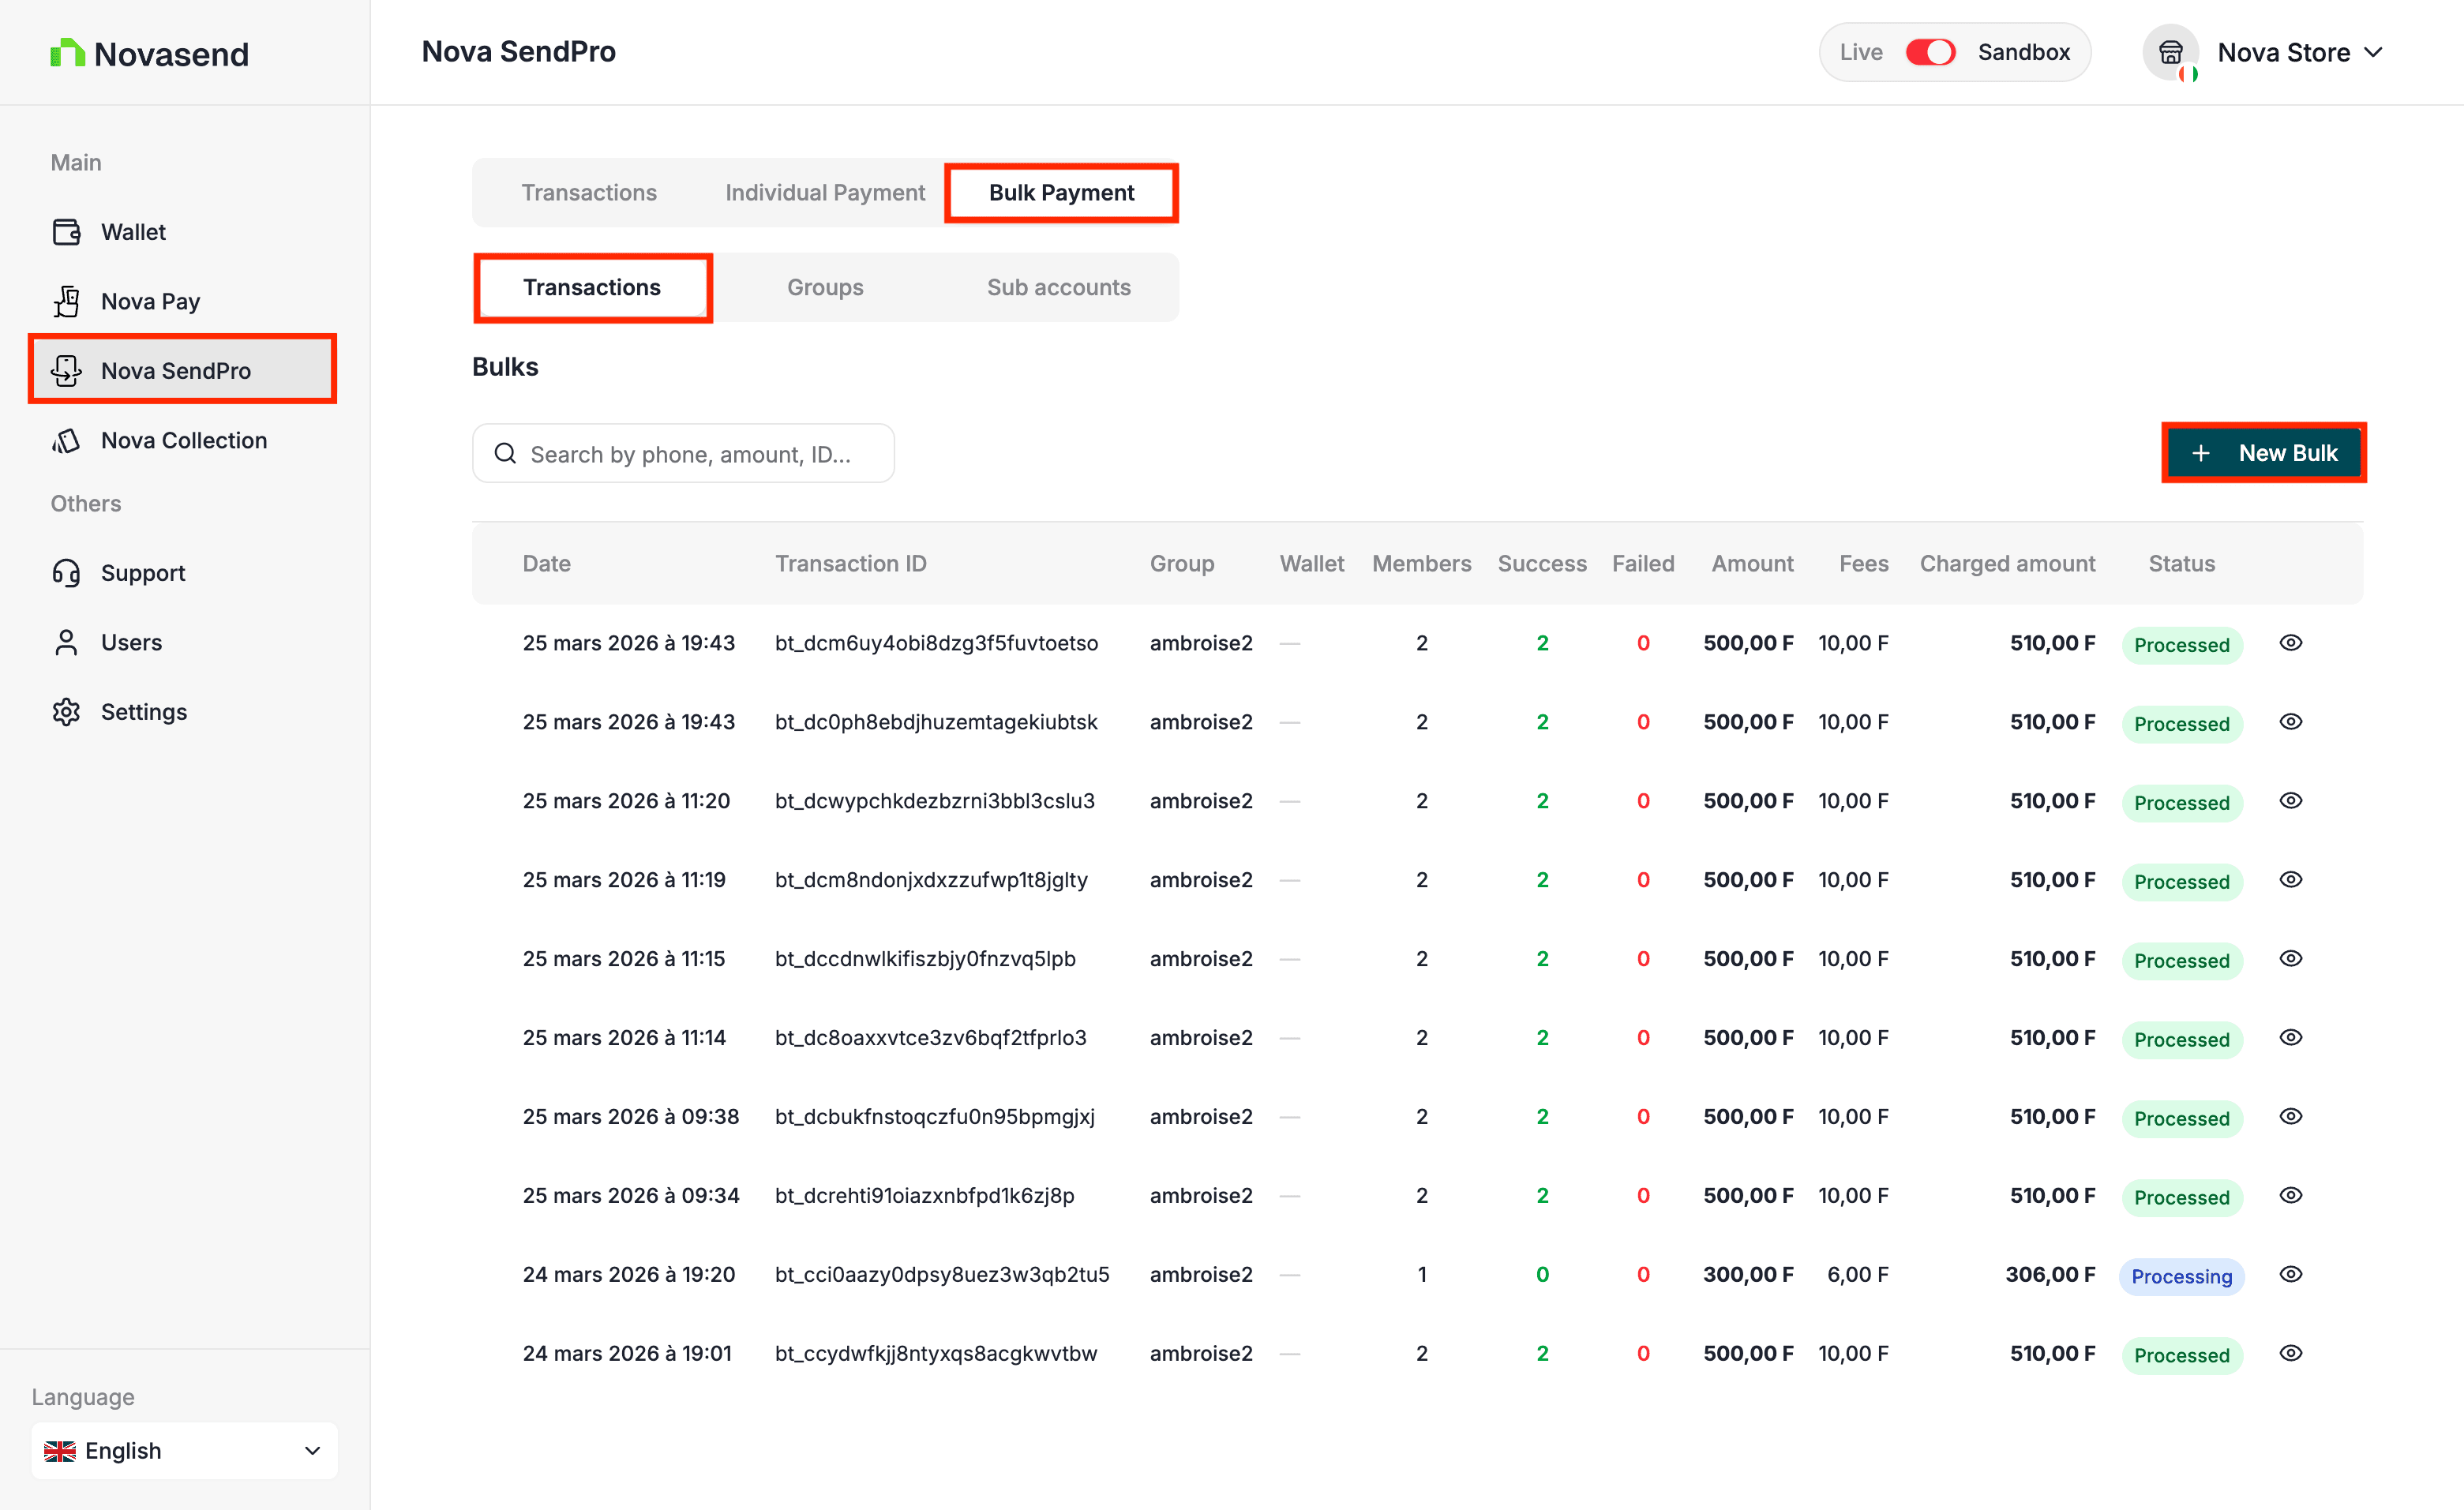The height and width of the screenshot is (1510, 2464).
Task: Open the Settings gear icon
Action: [x=66, y=712]
